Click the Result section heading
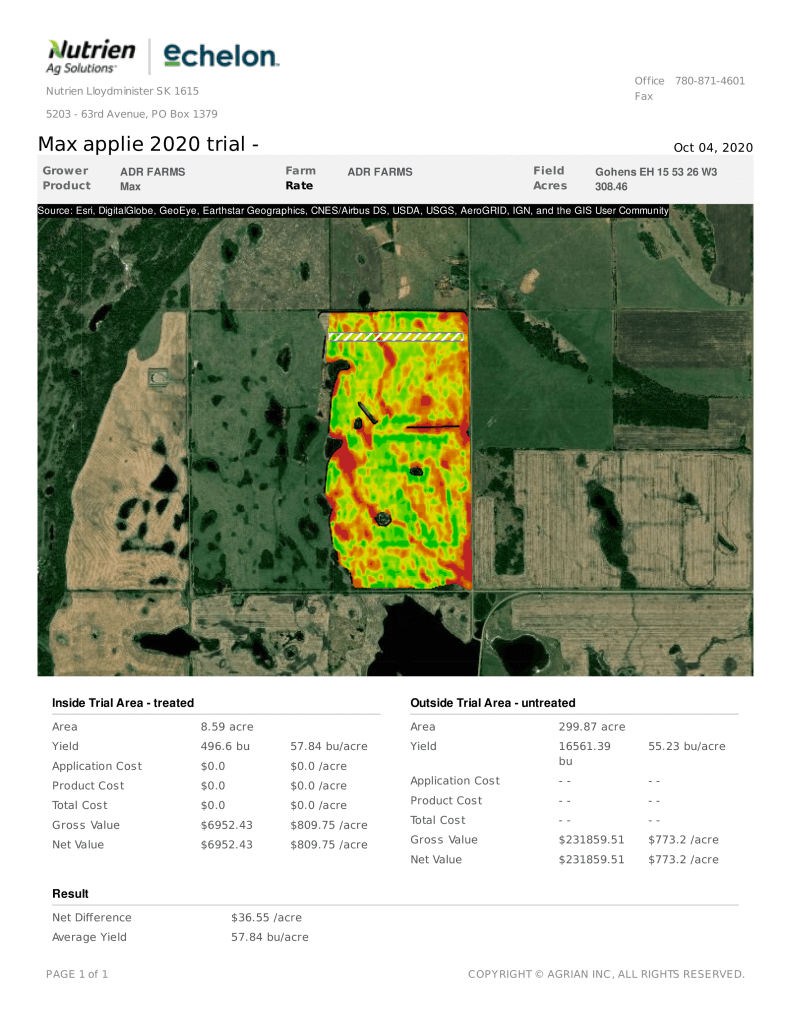Viewport: 791px width, 1024px height. pyautogui.click(x=70, y=894)
